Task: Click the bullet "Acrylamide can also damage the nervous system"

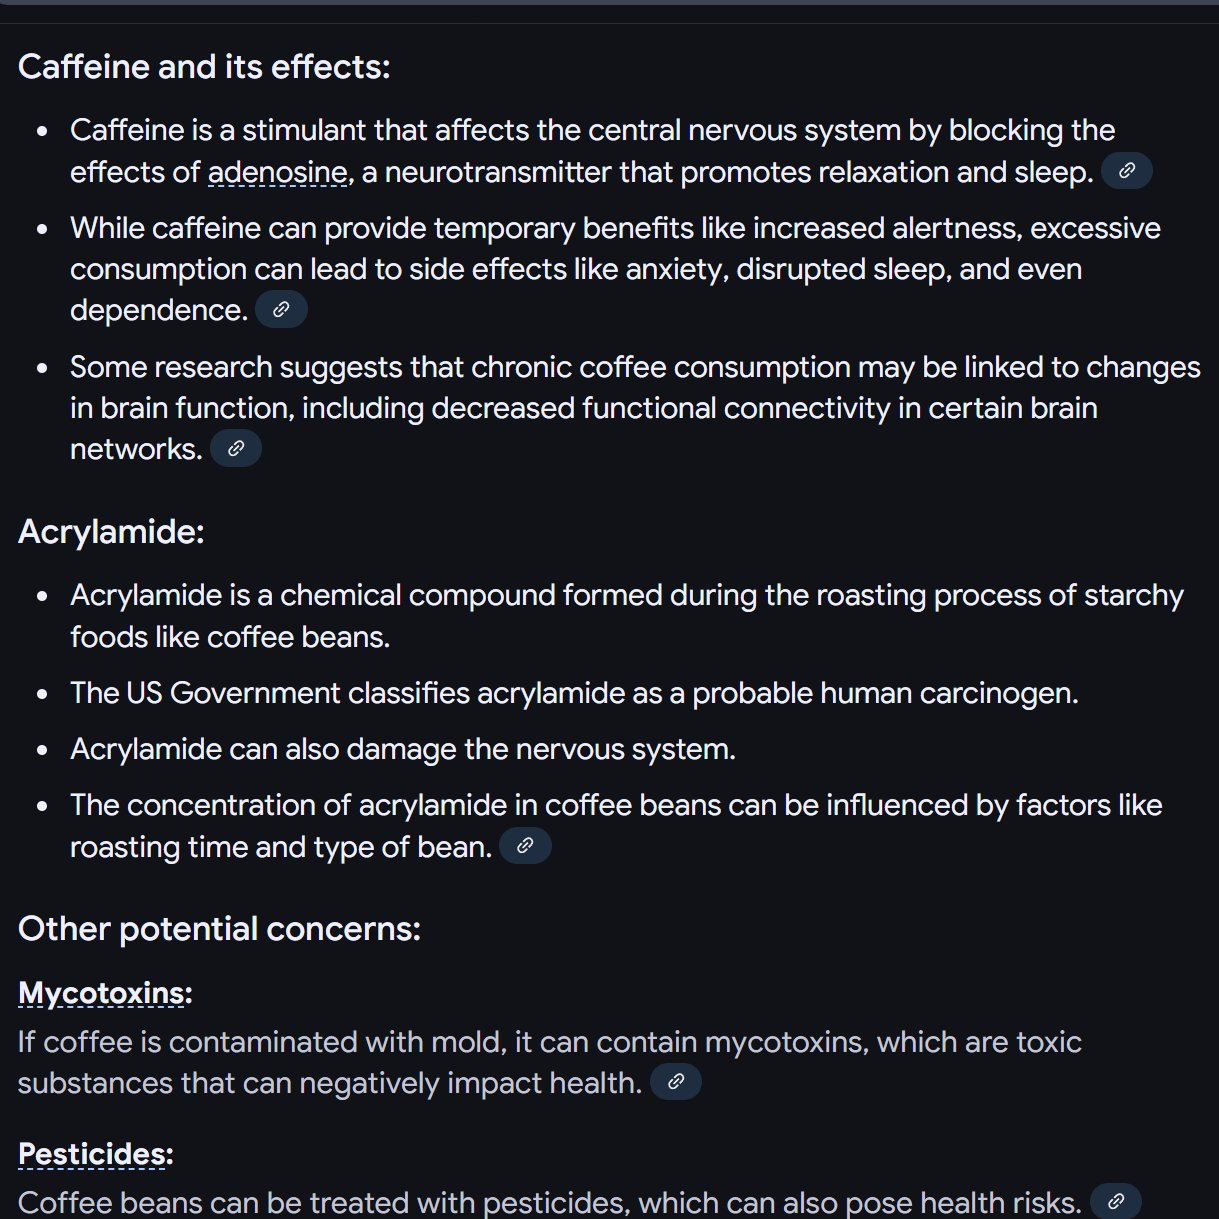Action: (x=402, y=749)
